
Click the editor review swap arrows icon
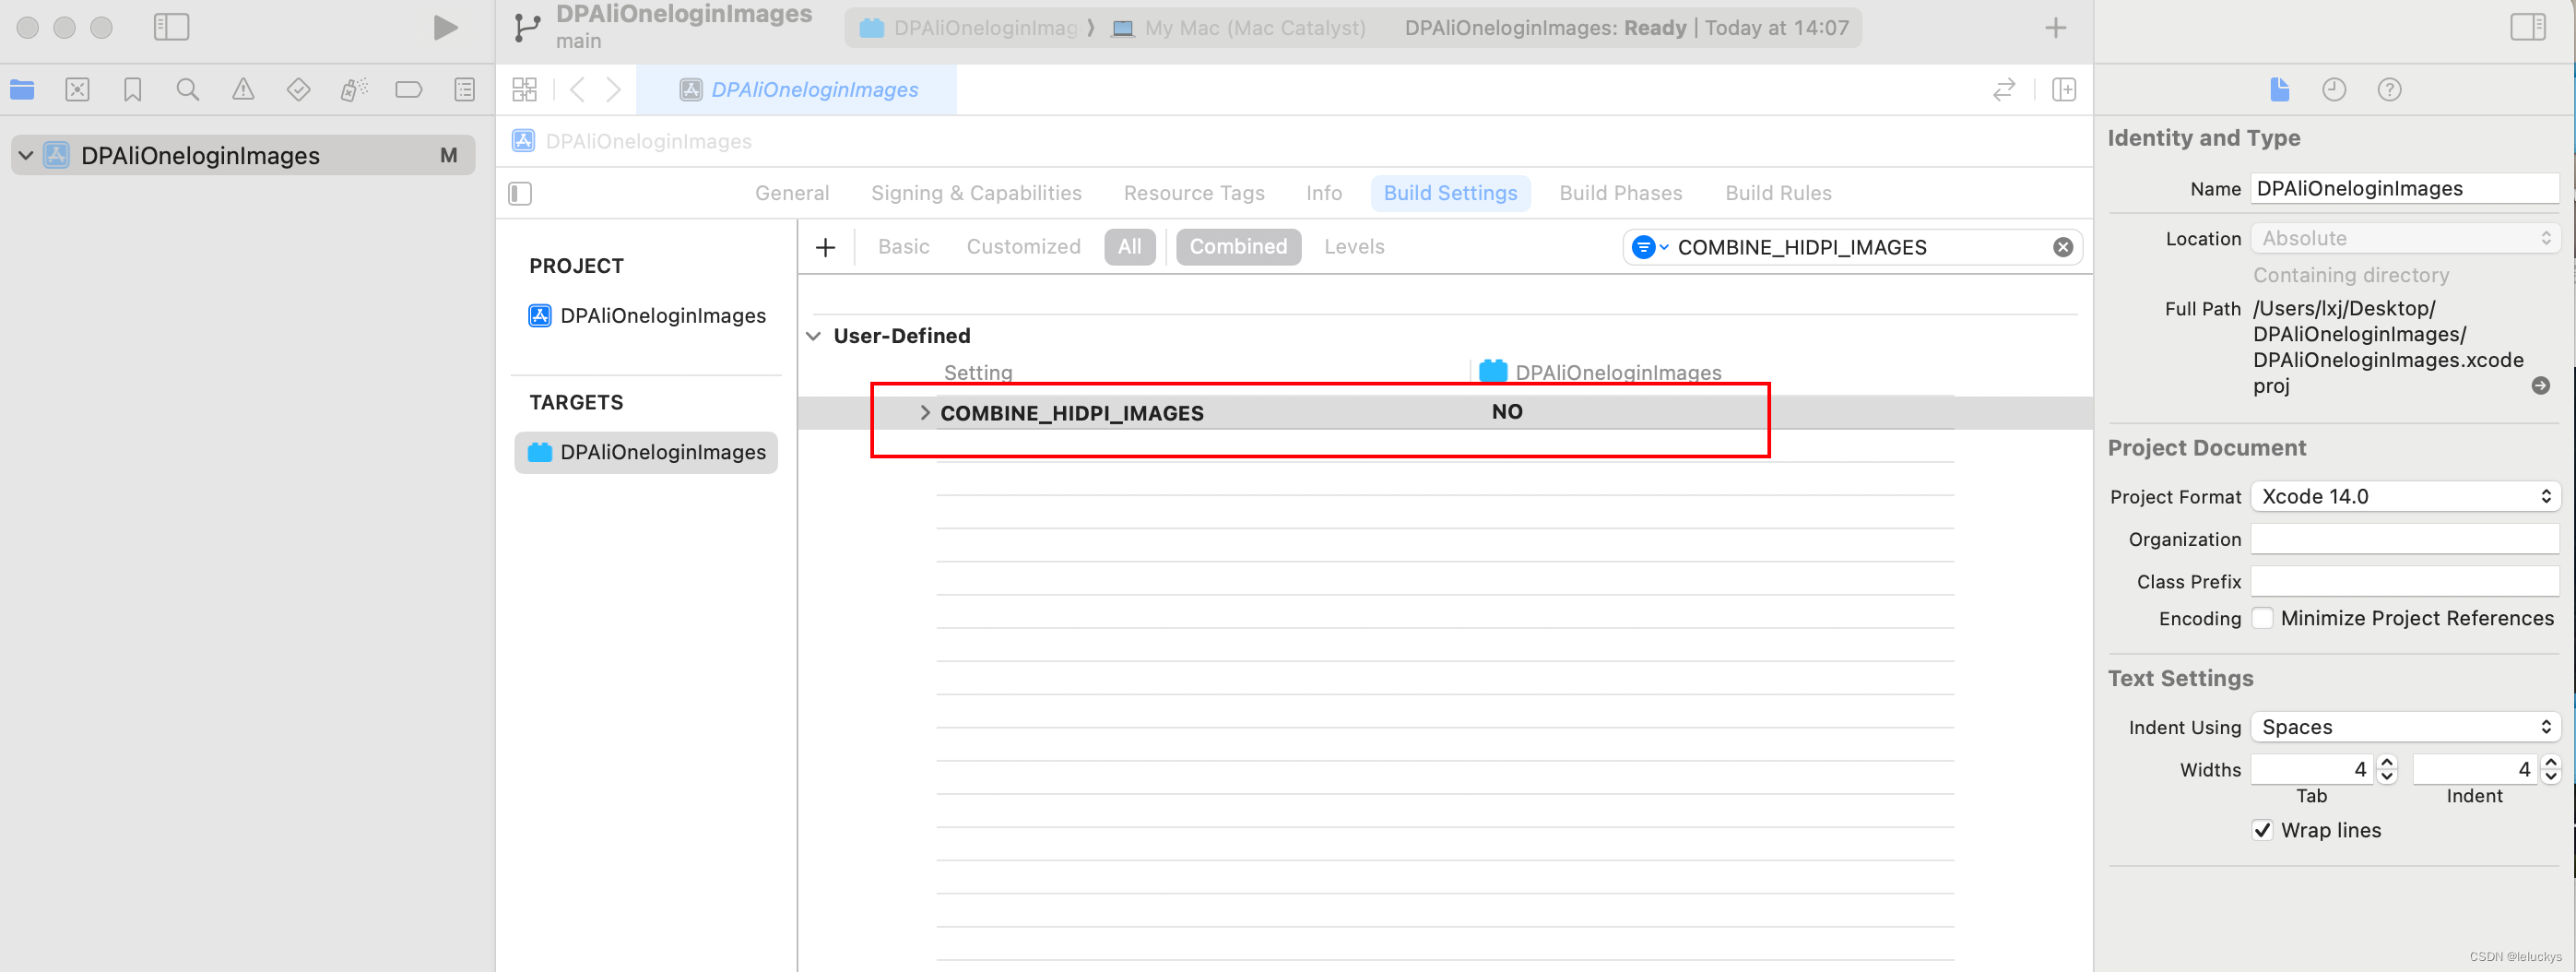(x=2003, y=90)
